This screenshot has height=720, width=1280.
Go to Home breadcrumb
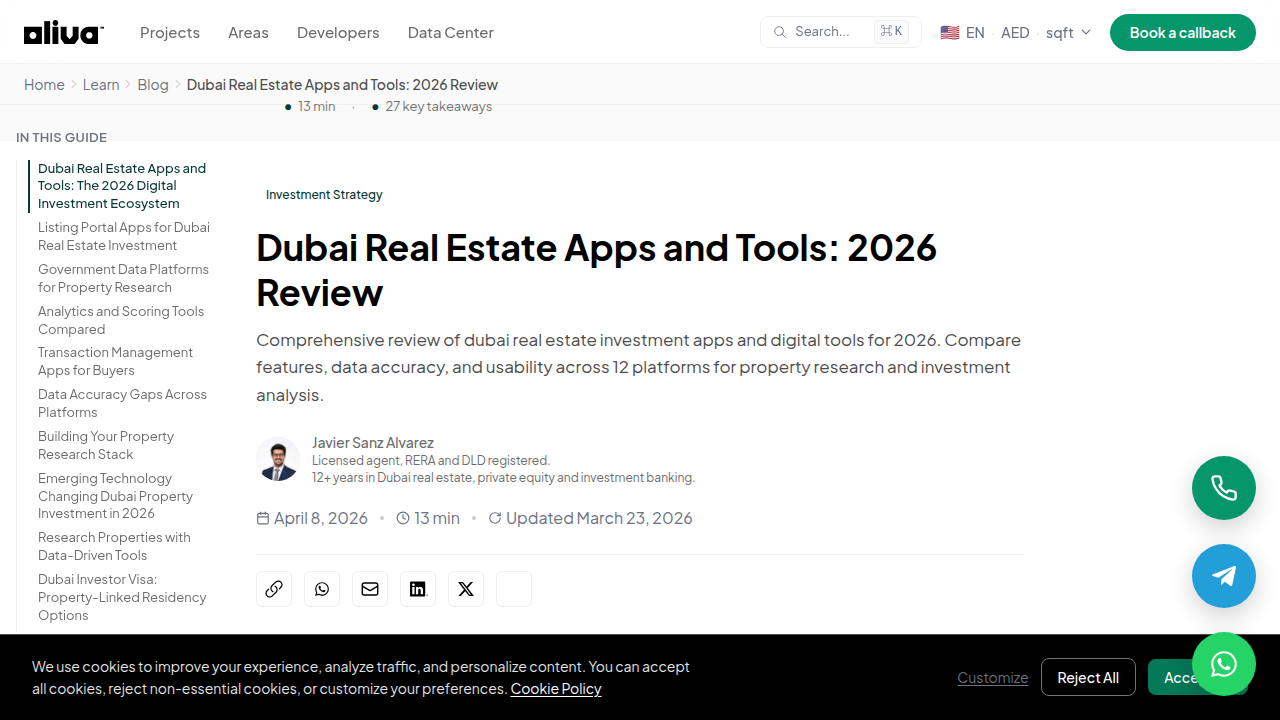(44, 85)
